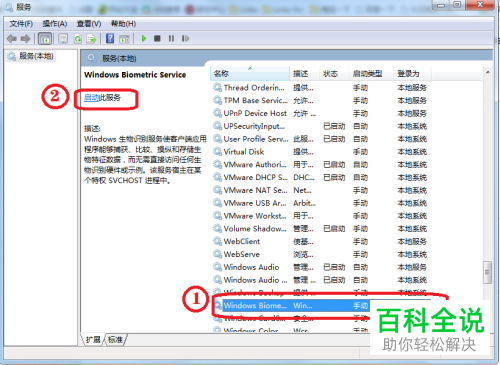This screenshot has width=500, height=365.
Task: Open the 查看(V) menu
Action: pos(89,24)
